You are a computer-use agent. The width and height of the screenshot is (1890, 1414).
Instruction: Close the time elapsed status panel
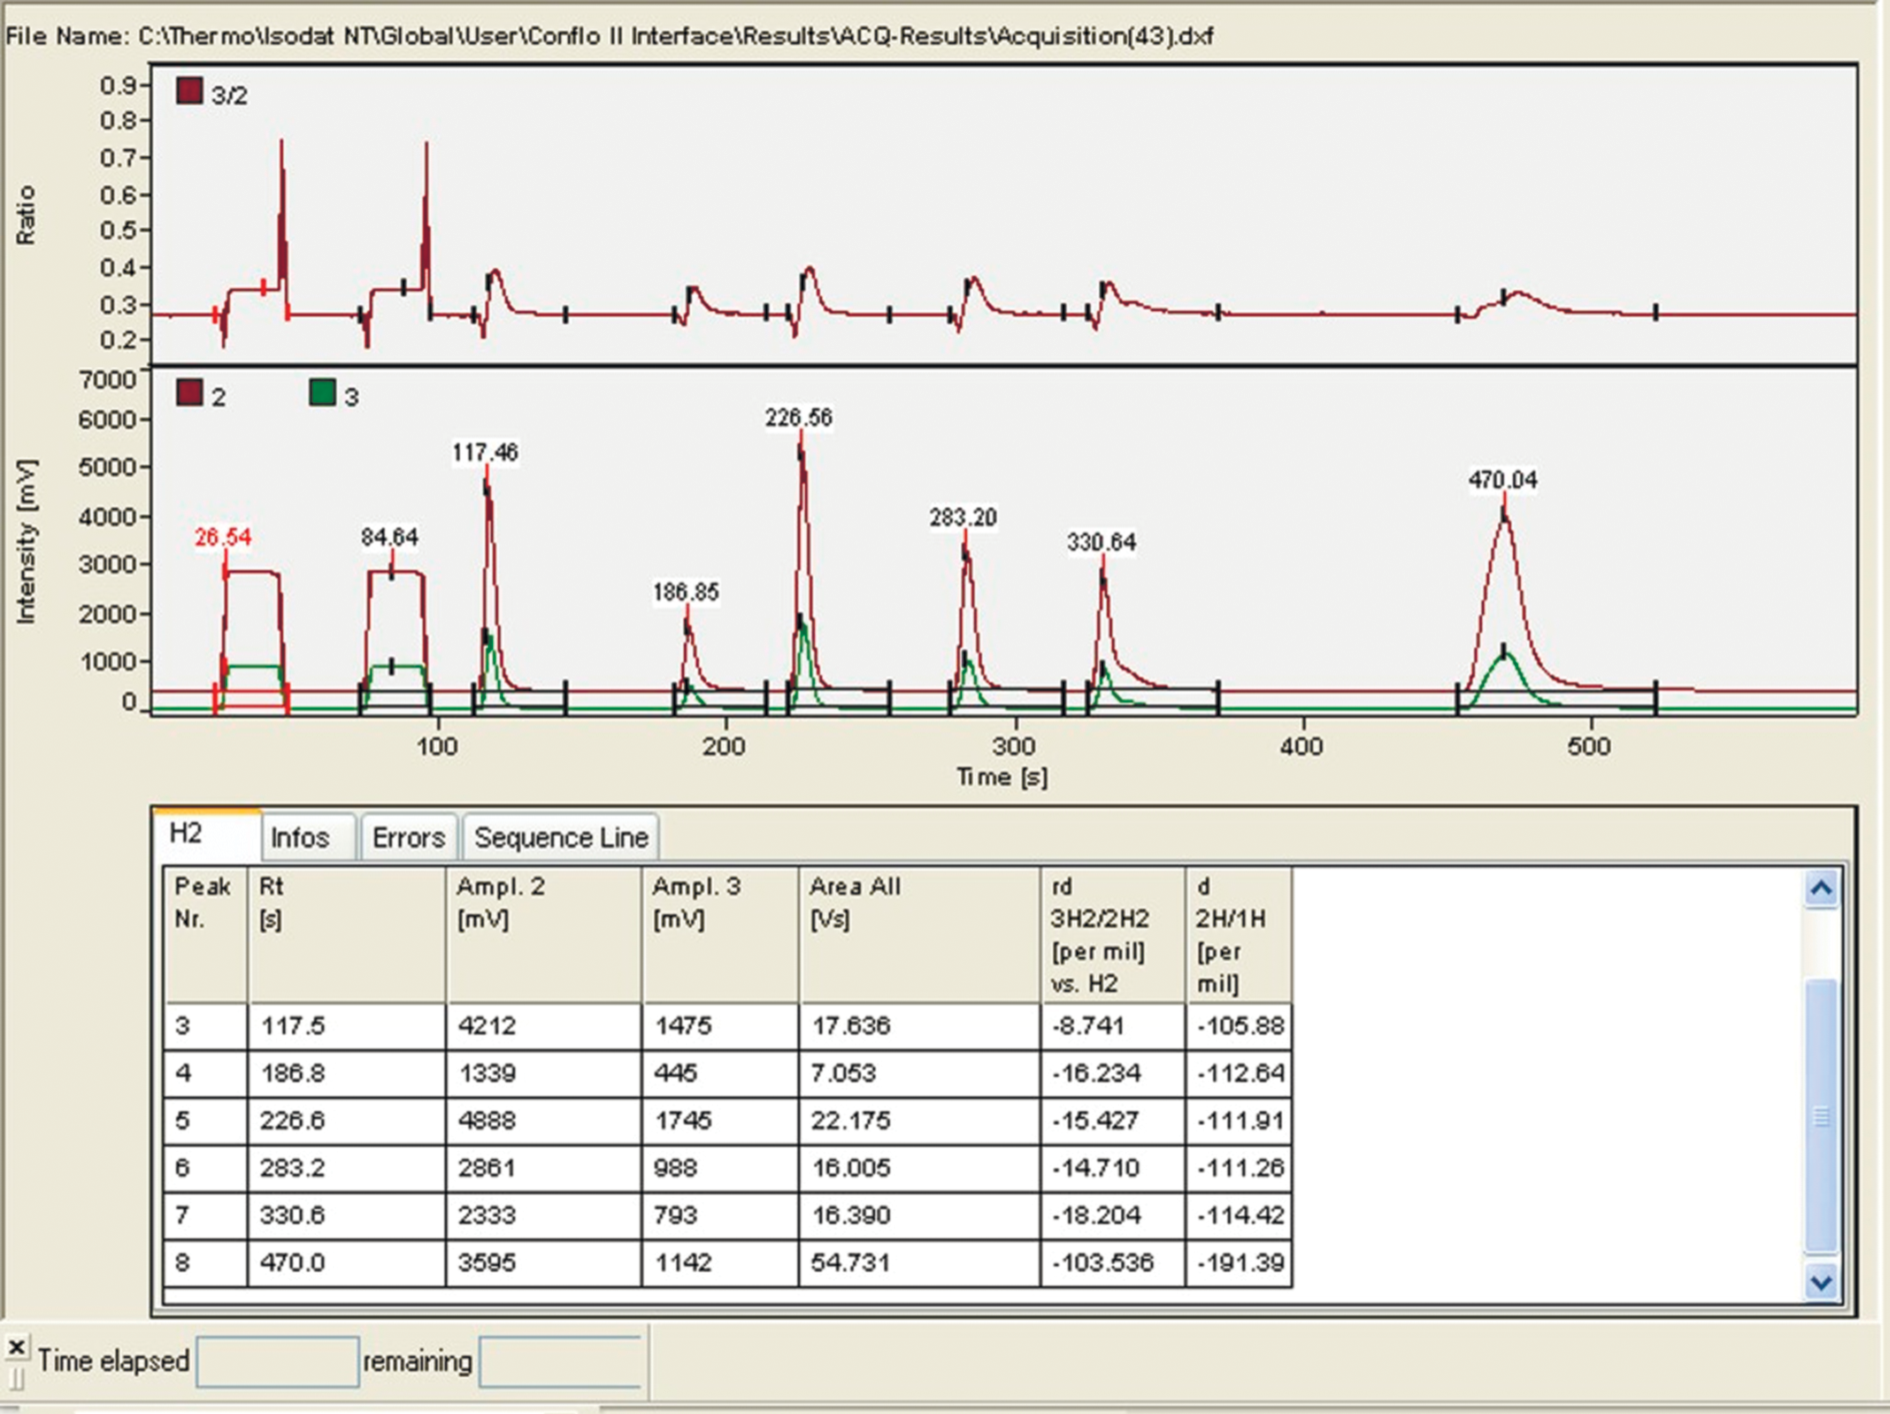[17, 1348]
